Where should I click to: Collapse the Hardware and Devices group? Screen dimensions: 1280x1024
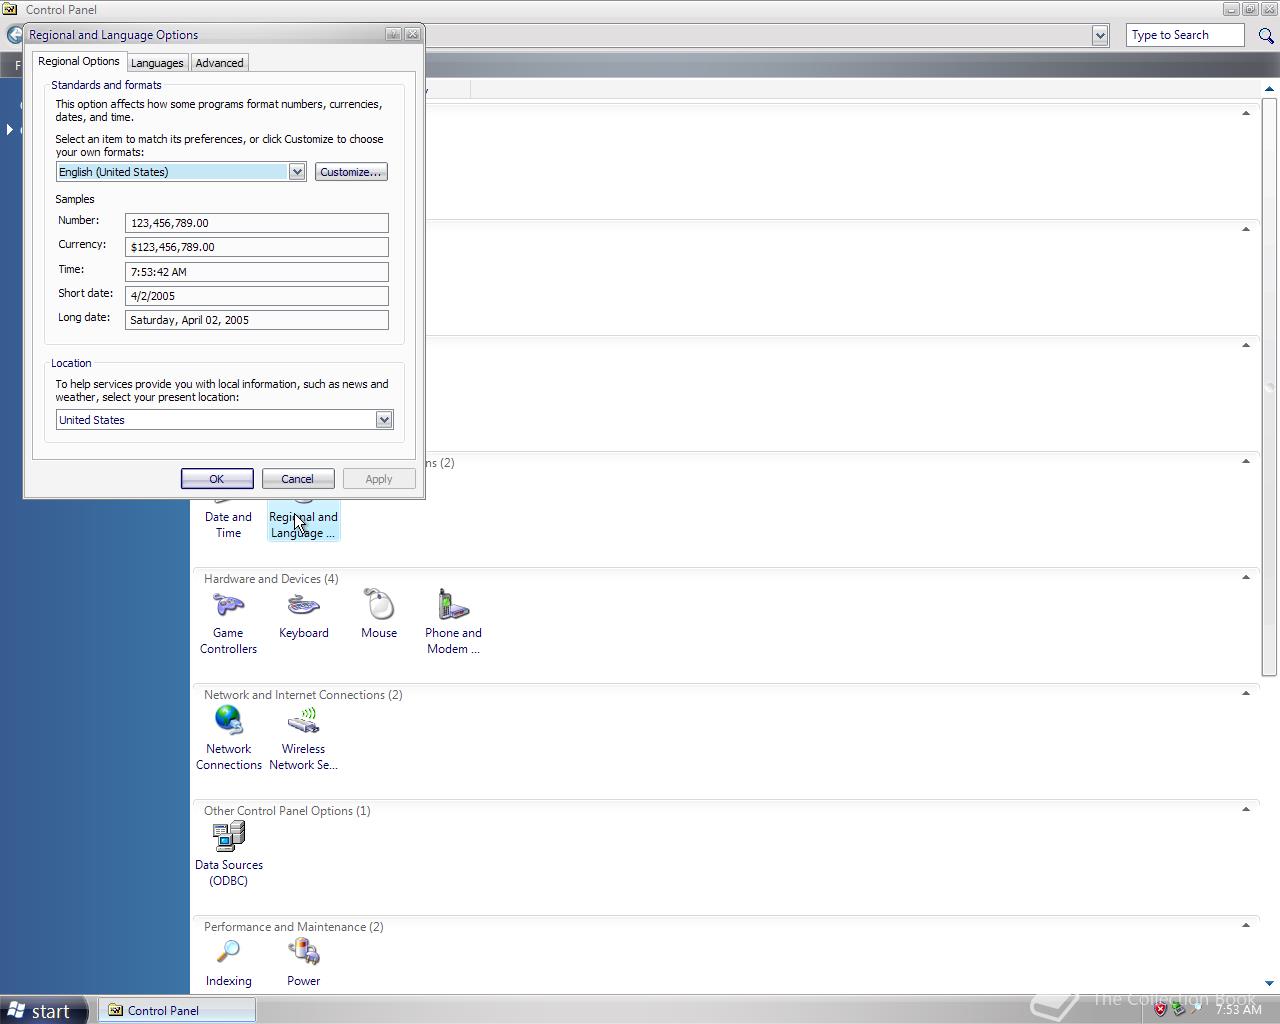pyautogui.click(x=1246, y=577)
